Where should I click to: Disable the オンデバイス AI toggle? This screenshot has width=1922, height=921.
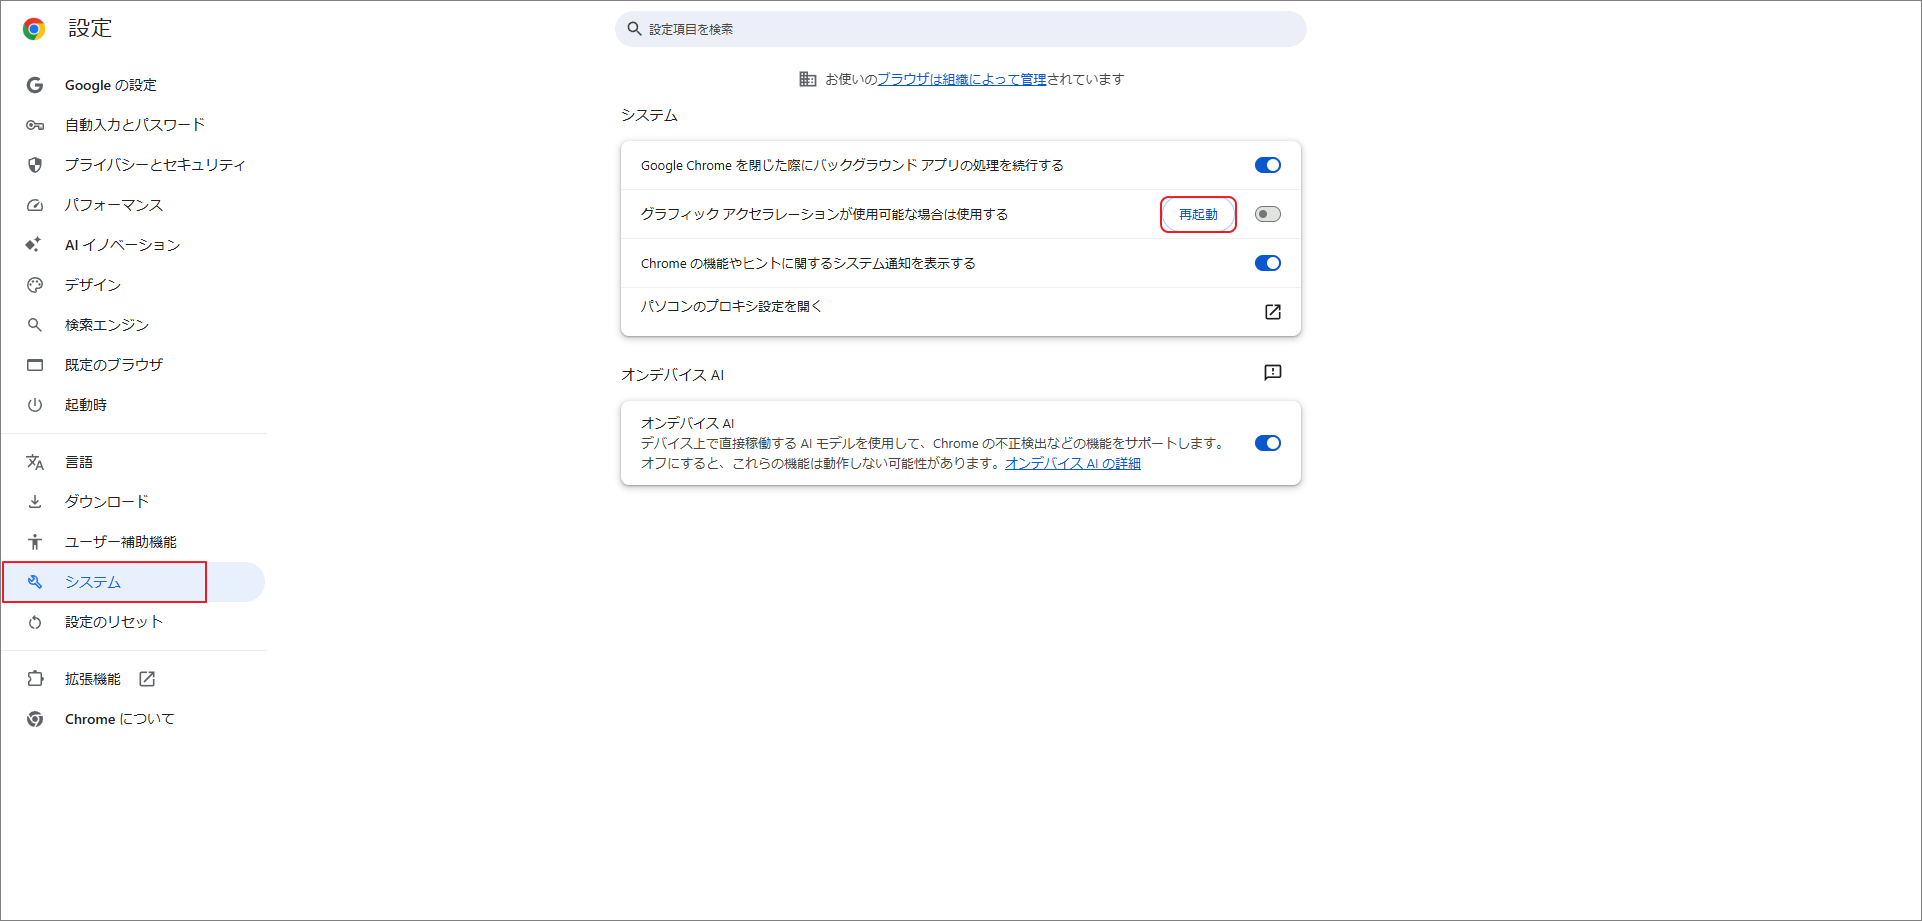pyautogui.click(x=1268, y=443)
